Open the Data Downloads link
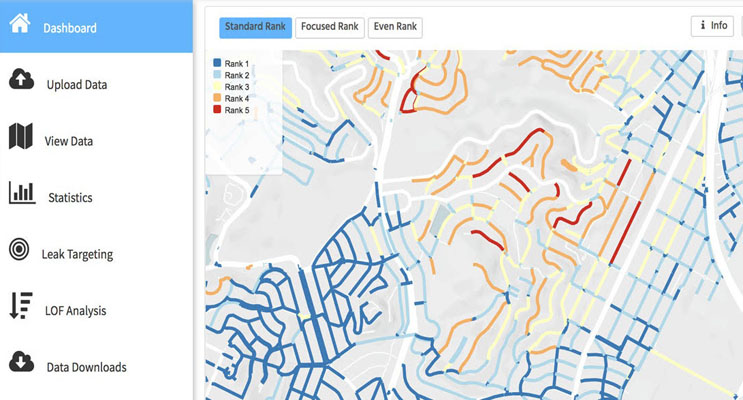The height and width of the screenshot is (400, 743). (x=86, y=367)
